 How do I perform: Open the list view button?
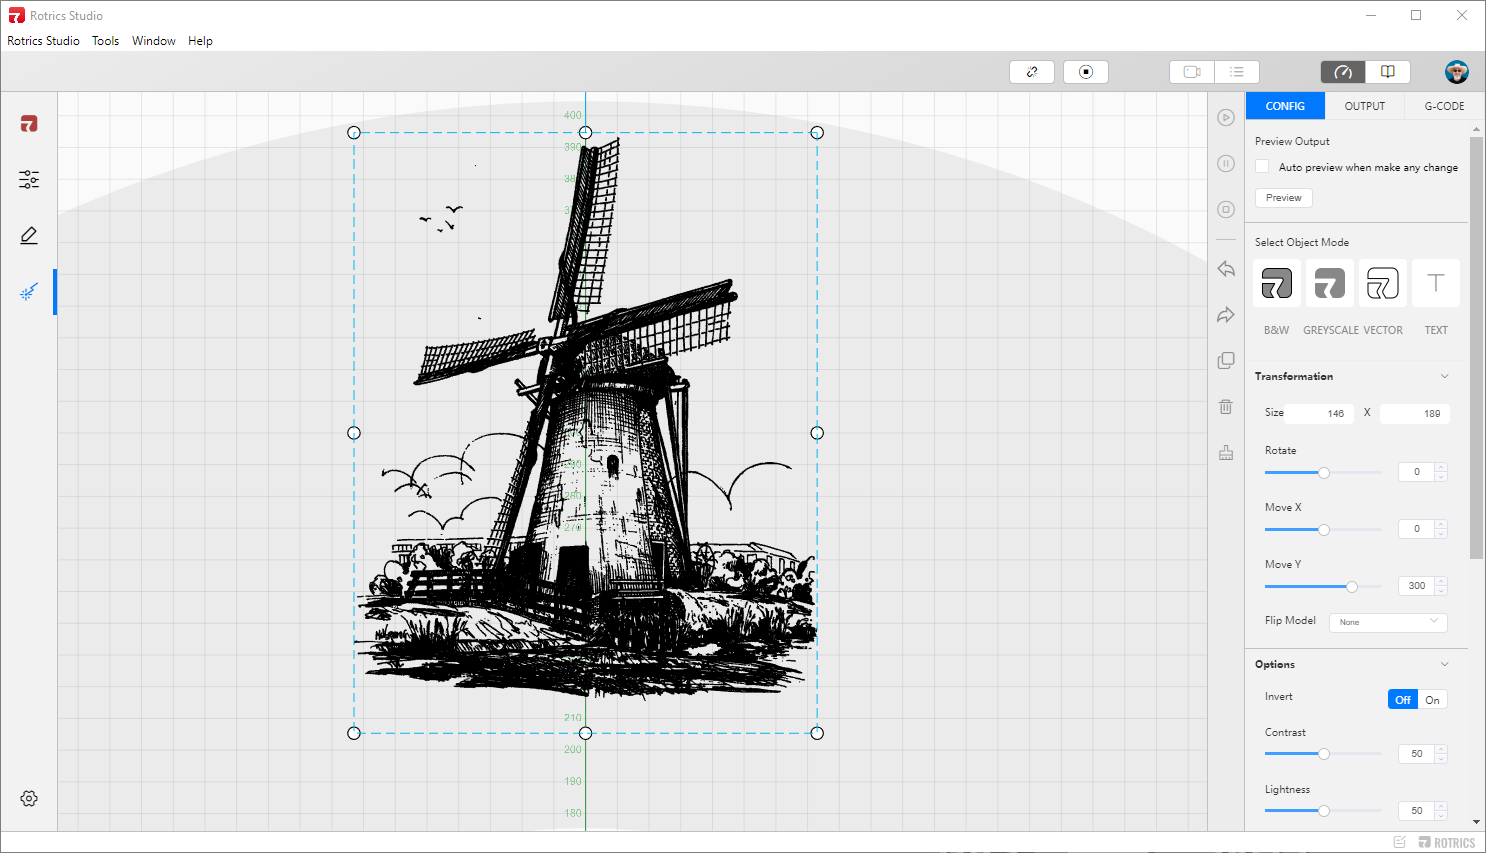click(x=1237, y=72)
